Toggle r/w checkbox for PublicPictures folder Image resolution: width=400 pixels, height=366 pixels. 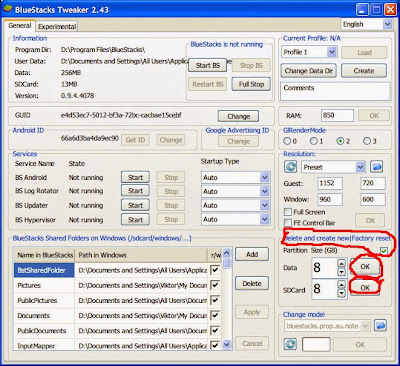point(215,300)
